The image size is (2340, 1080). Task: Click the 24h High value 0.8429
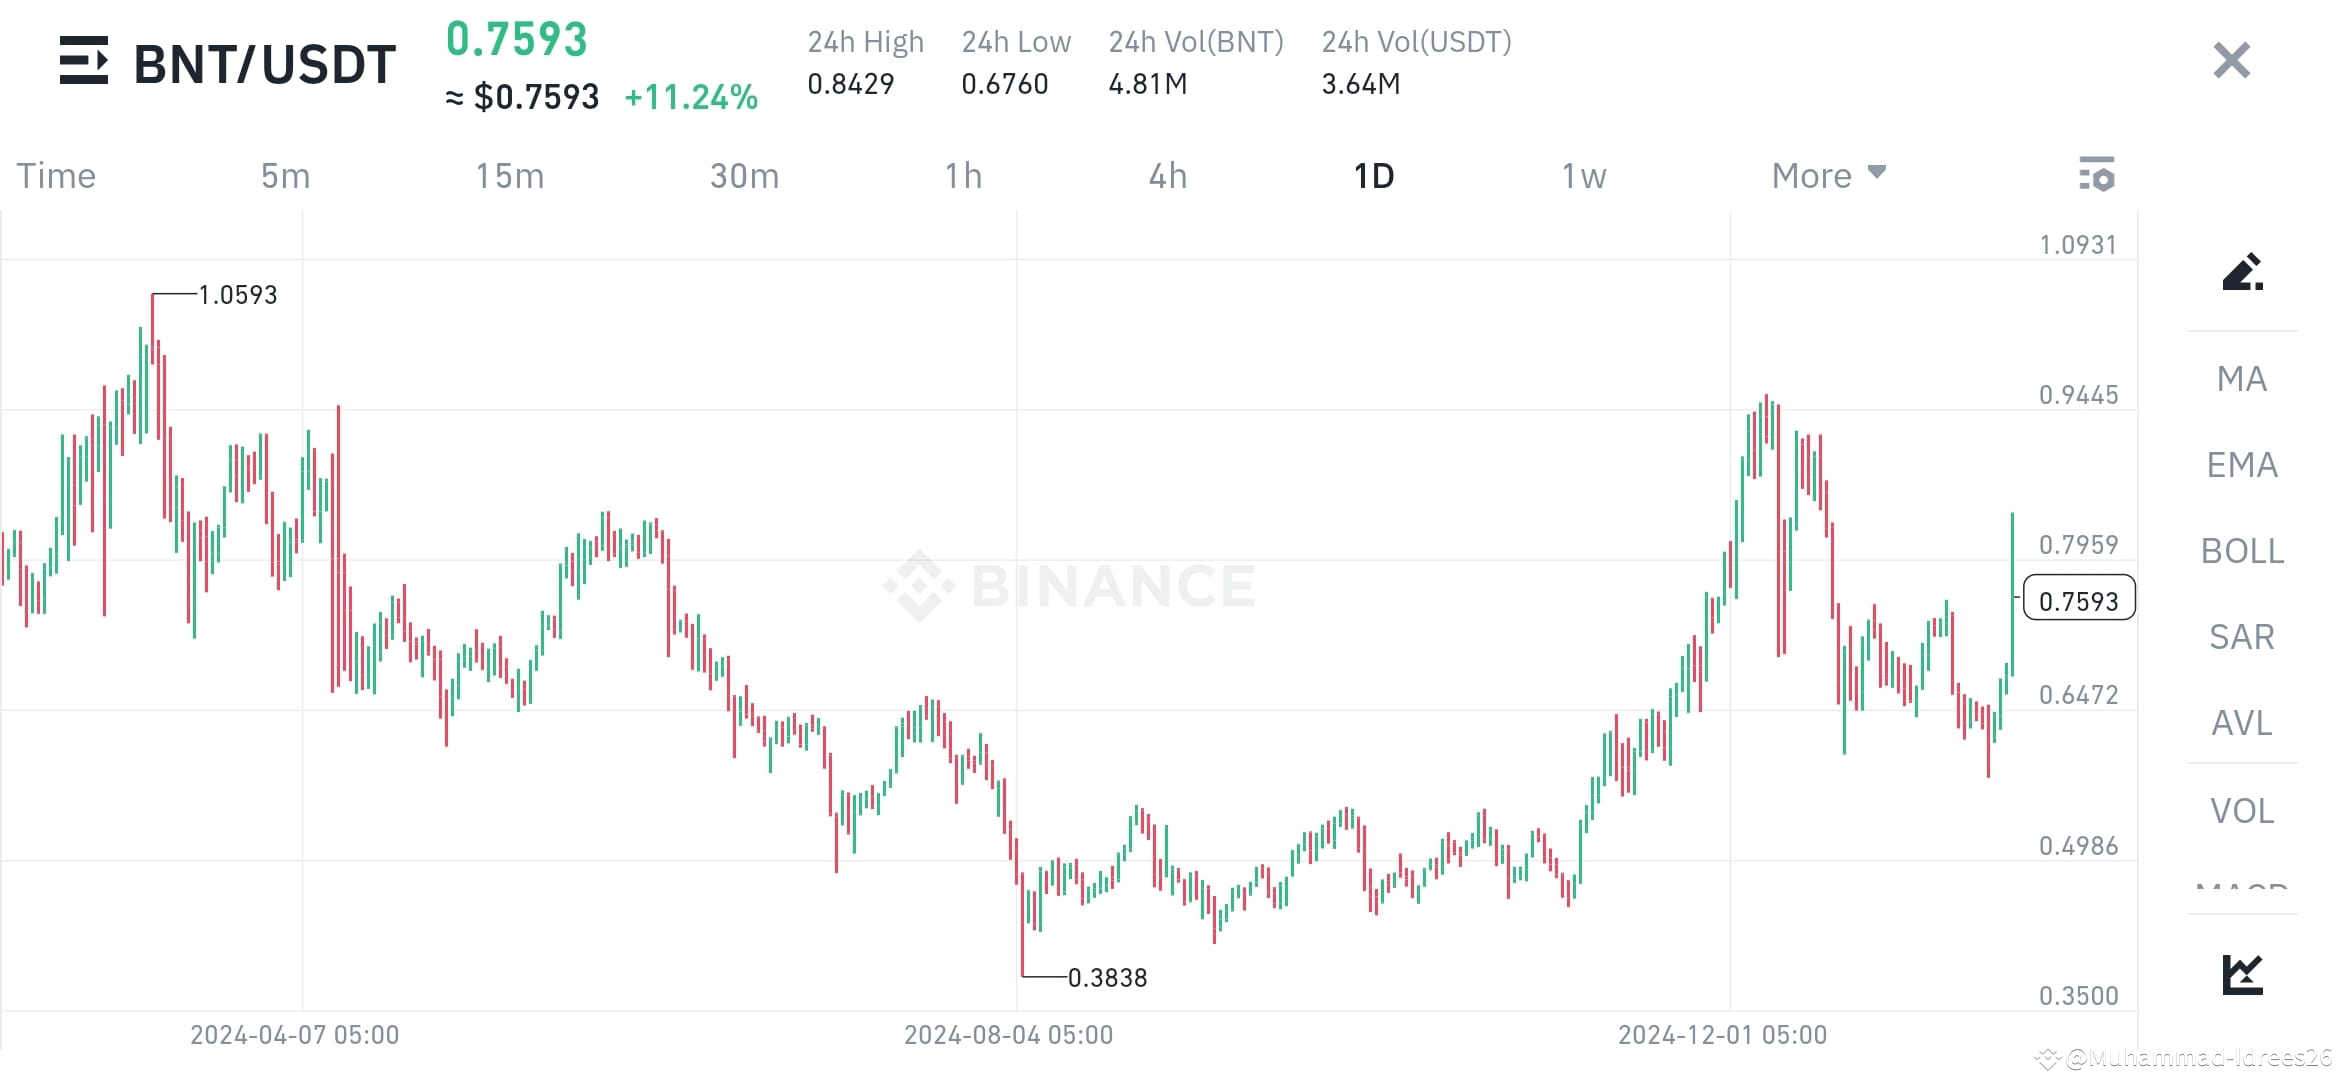coord(851,85)
